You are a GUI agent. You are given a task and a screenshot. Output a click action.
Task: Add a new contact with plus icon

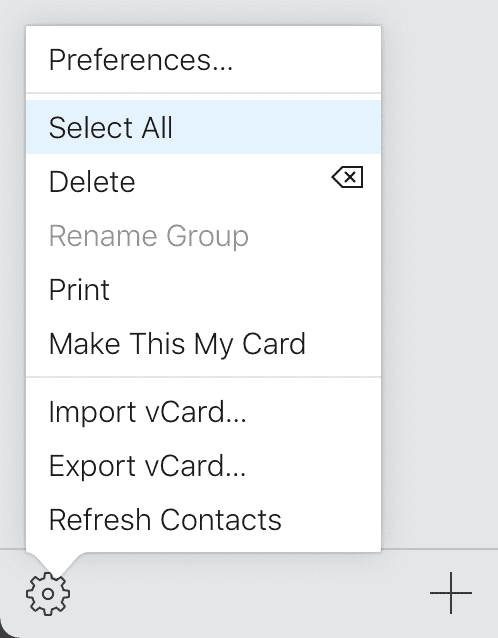pos(451,593)
